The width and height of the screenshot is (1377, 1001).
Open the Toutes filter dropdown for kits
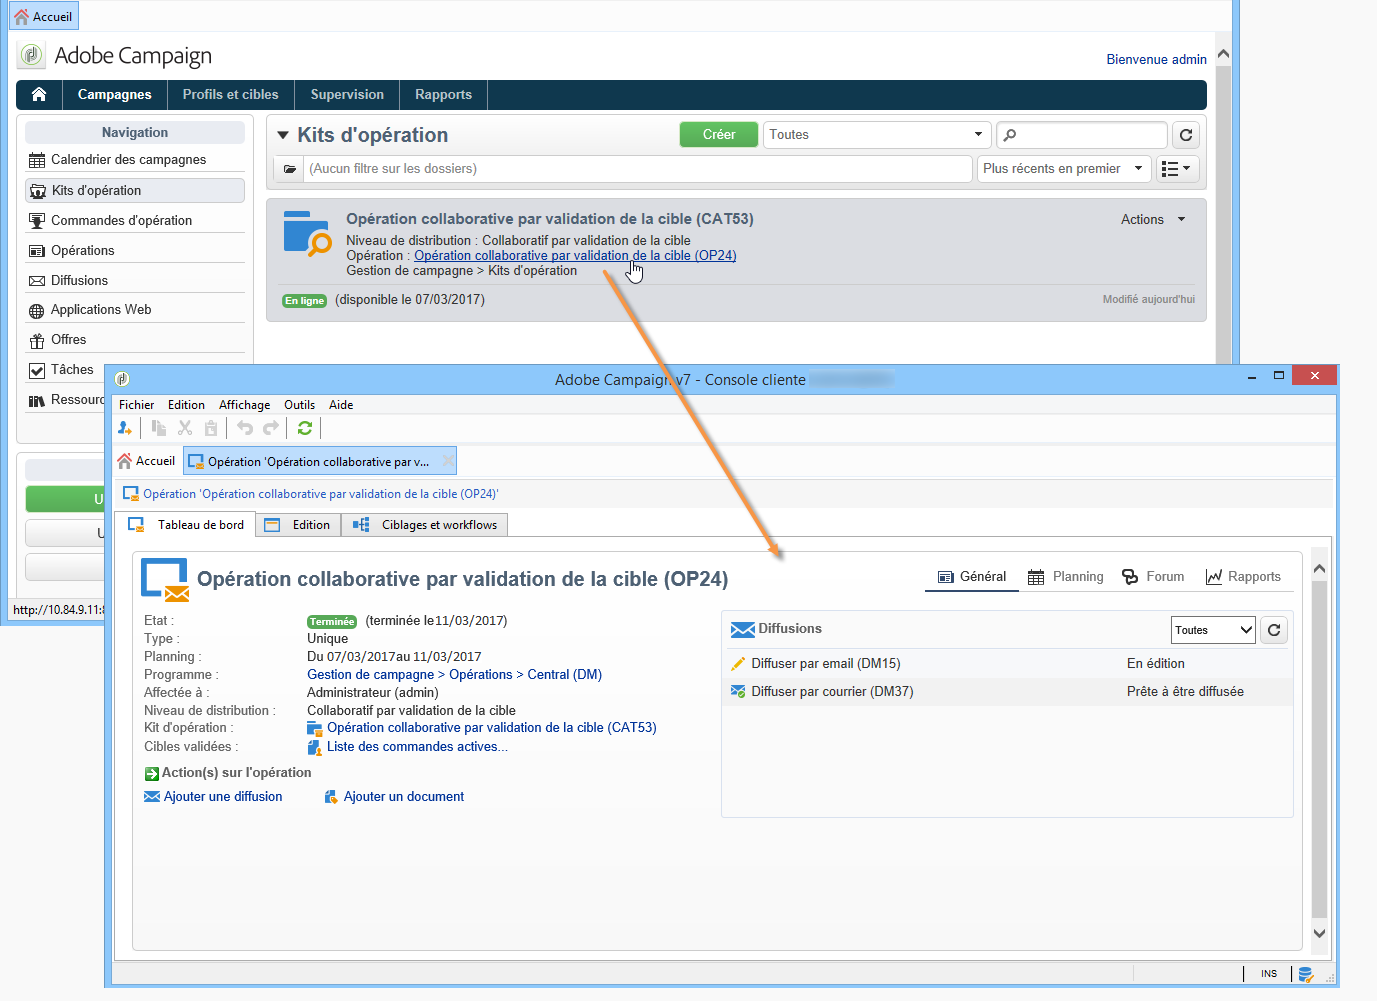[877, 135]
